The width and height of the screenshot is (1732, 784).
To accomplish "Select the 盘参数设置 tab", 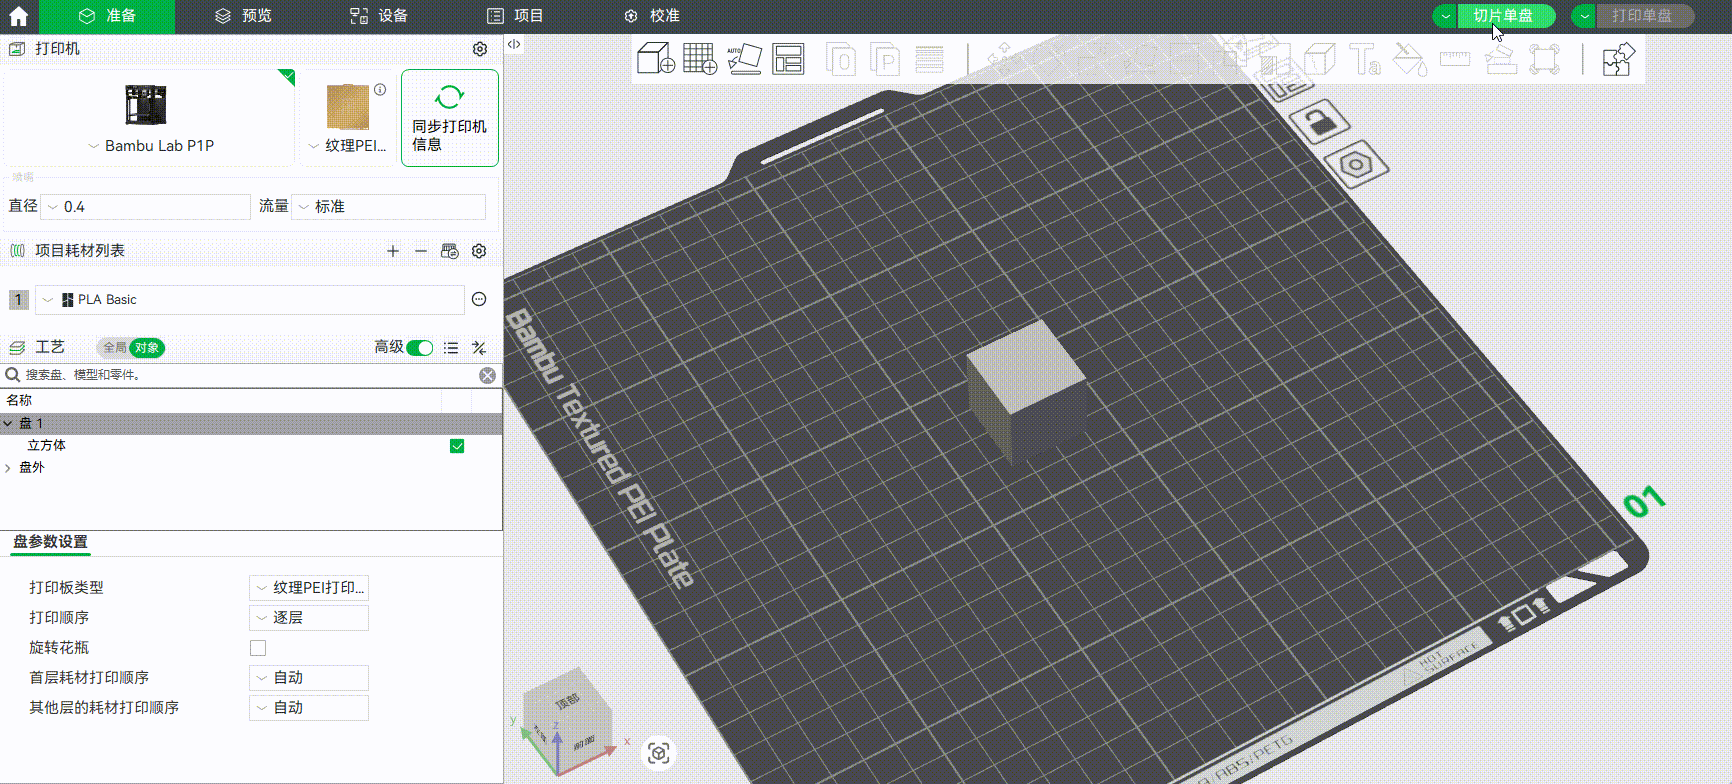I will pos(50,542).
